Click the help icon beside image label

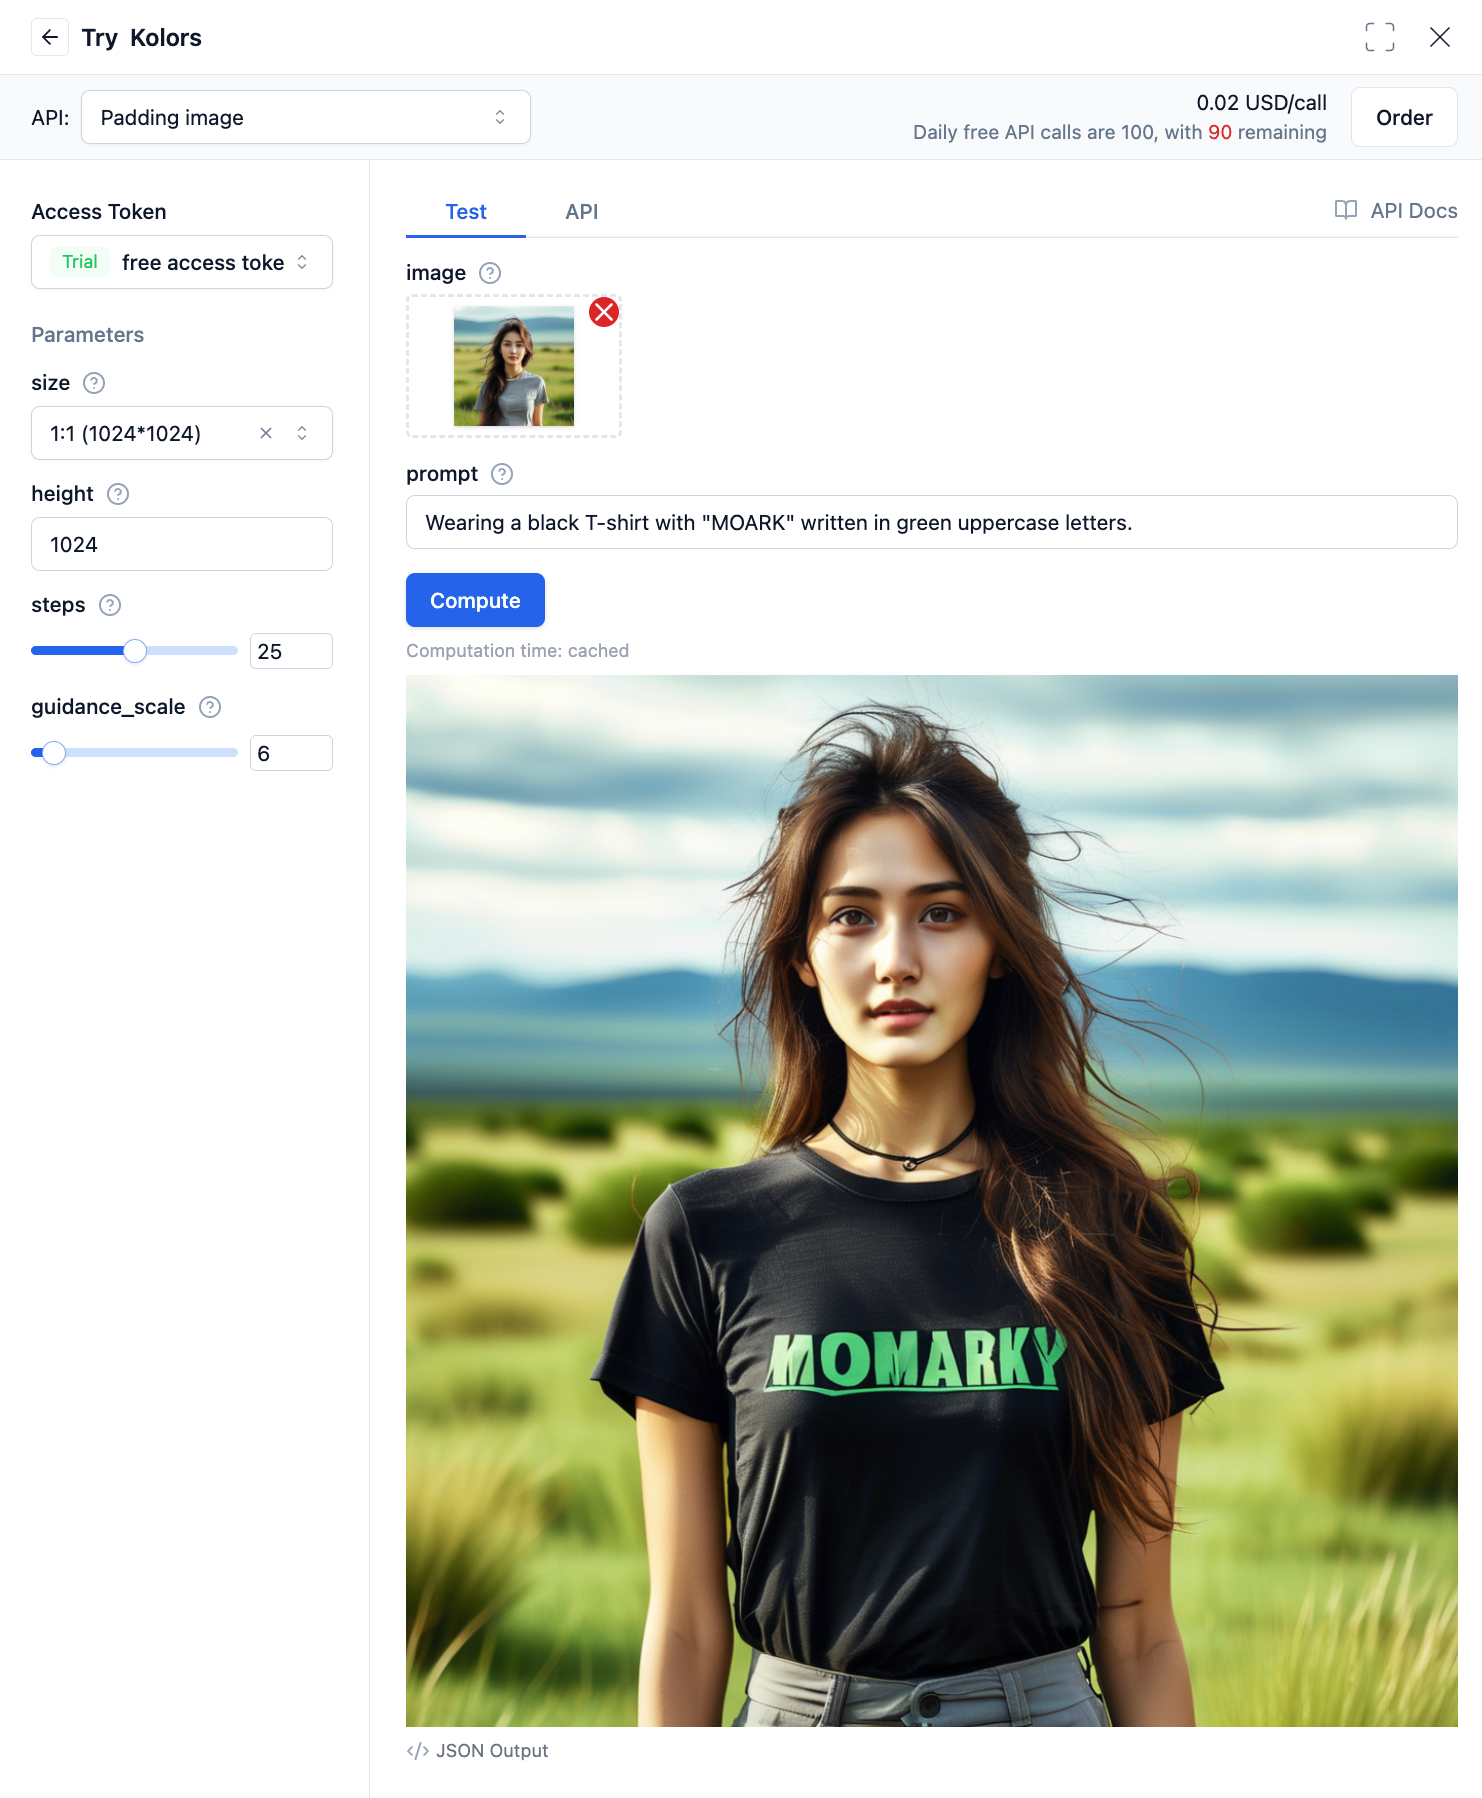[490, 273]
